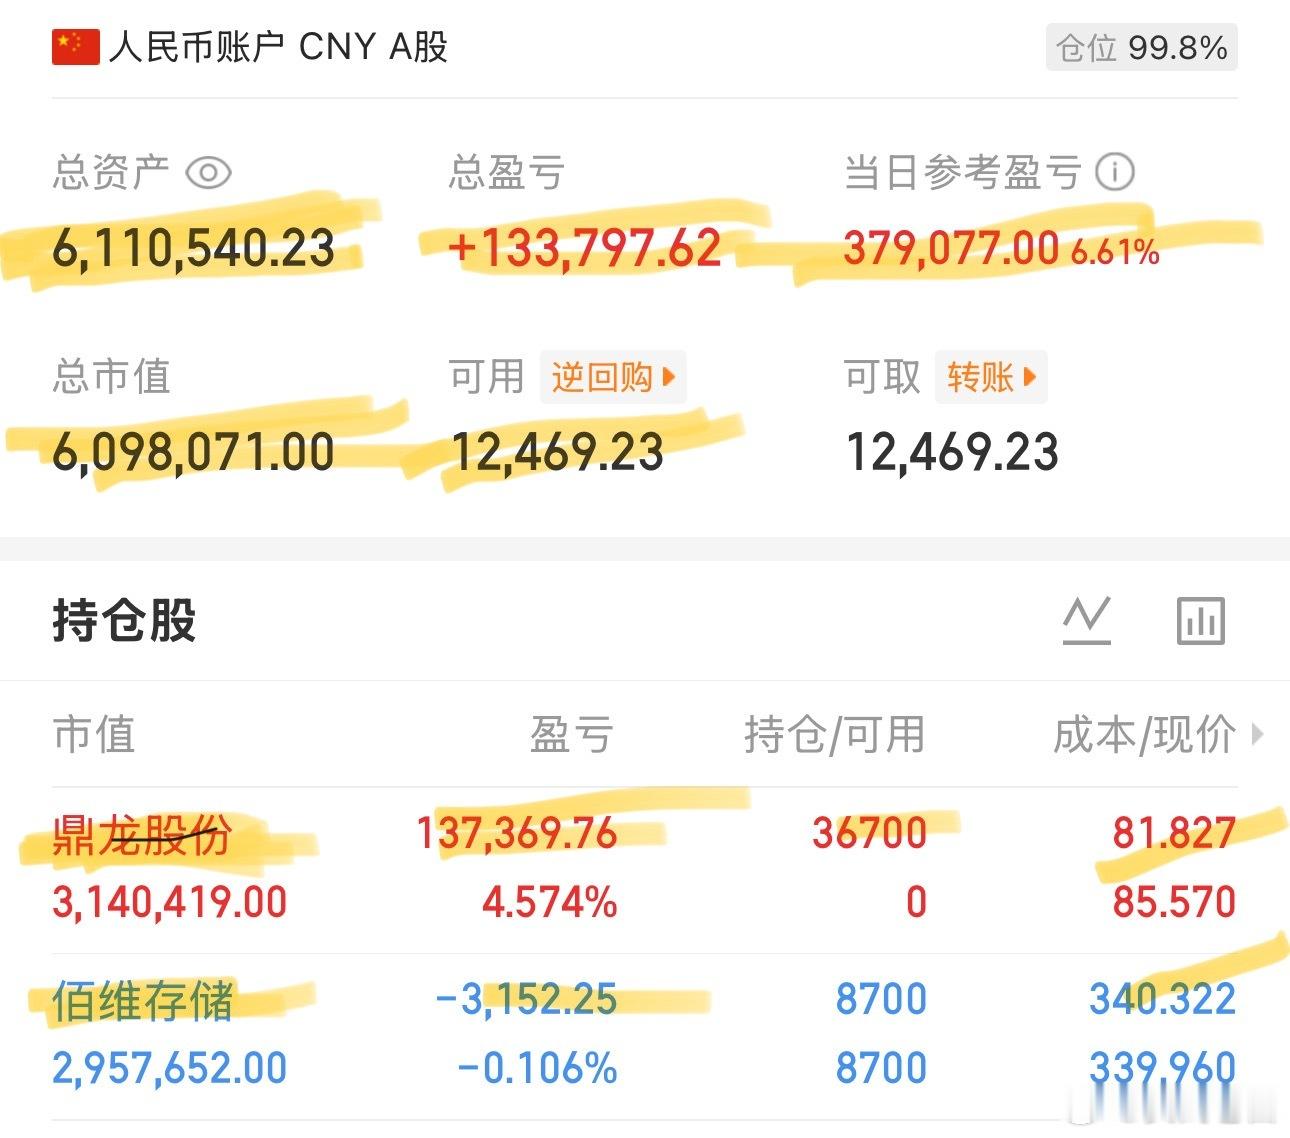
Task: Click the 总盈亏 label
Action: [x=507, y=172]
